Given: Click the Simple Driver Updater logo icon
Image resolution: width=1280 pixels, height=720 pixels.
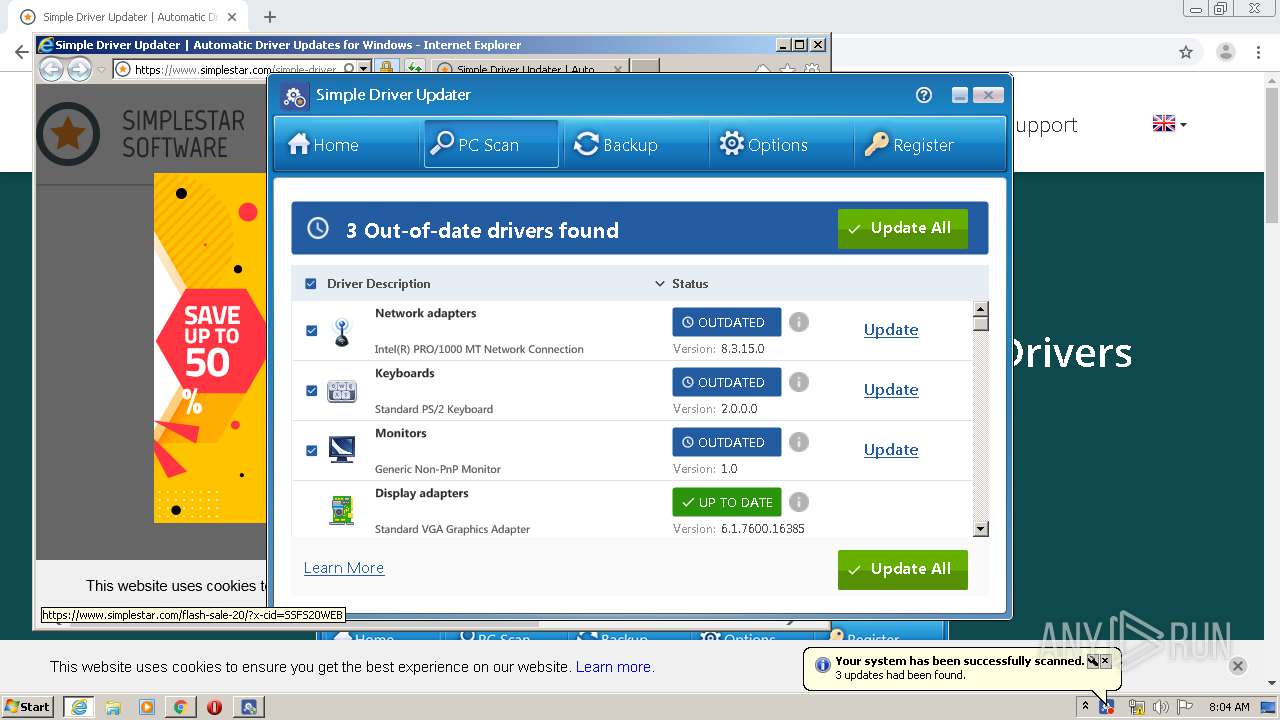Looking at the screenshot, I should click(x=294, y=96).
